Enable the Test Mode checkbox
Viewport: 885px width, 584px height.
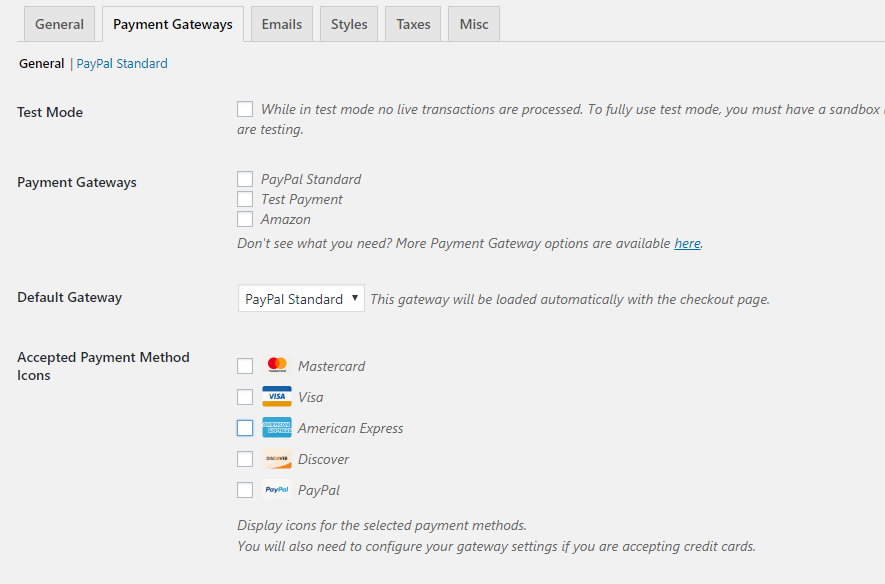point(245,109)
